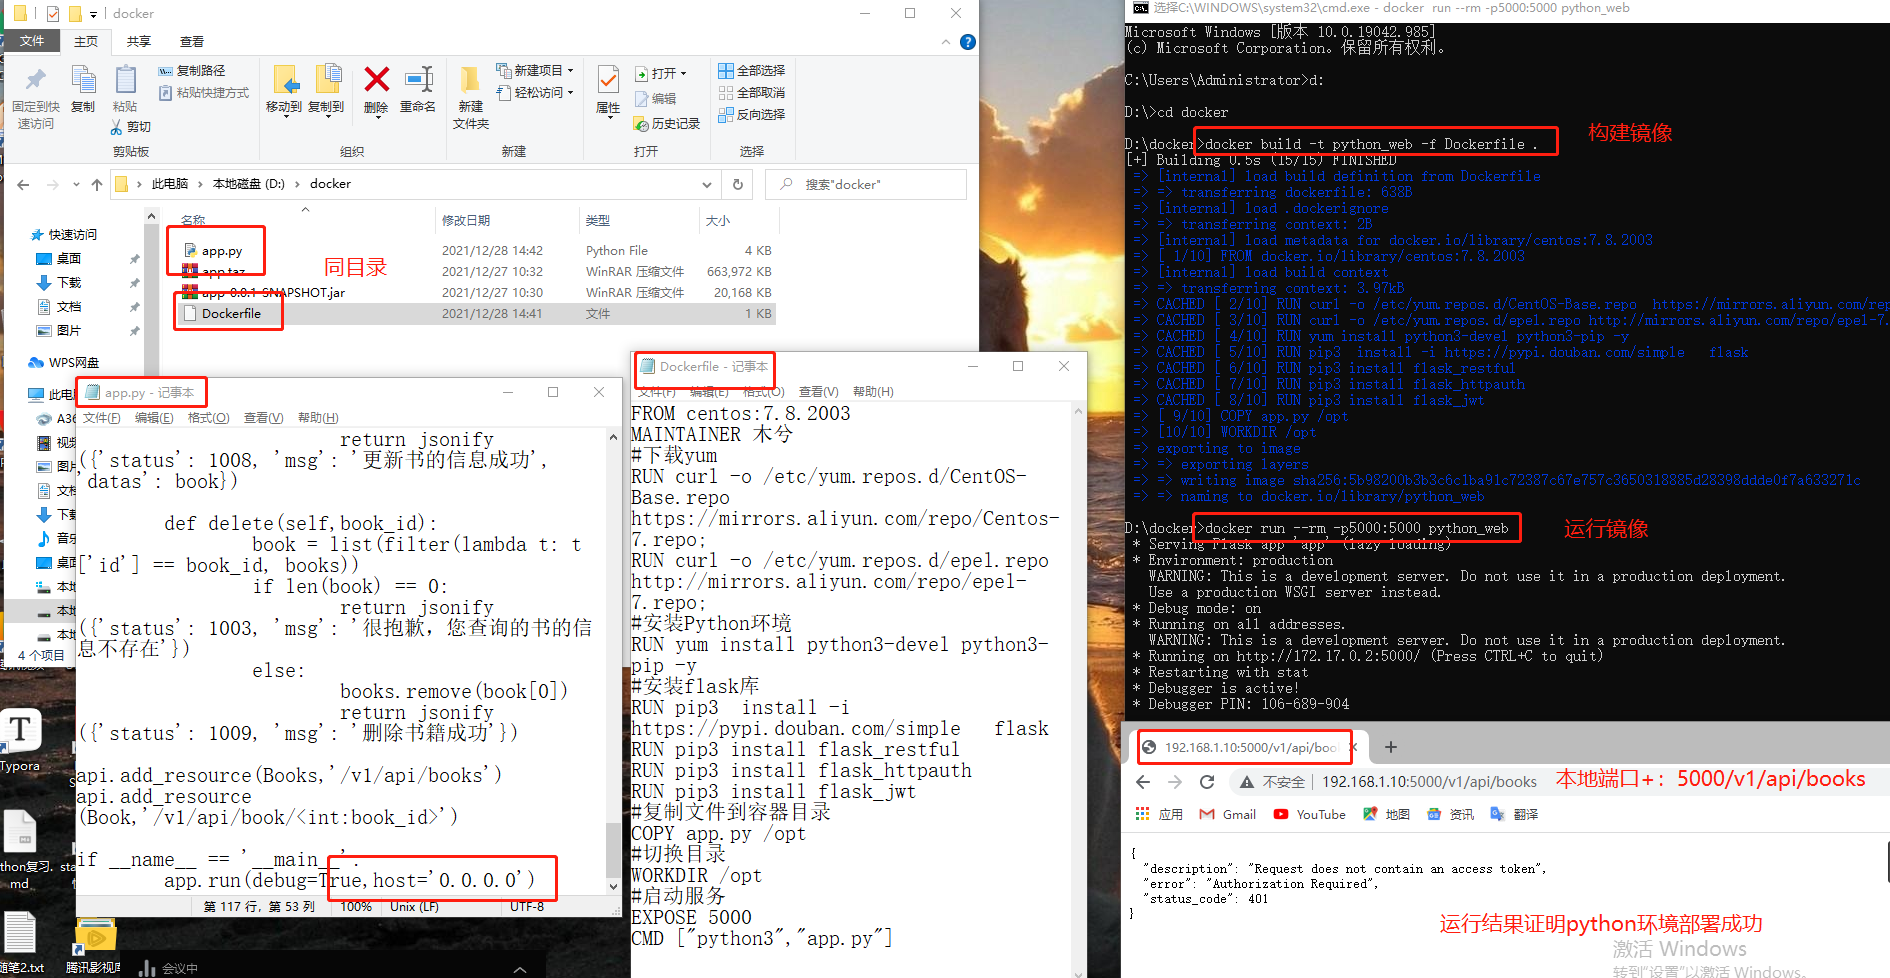This screenshot has width=1890, height=978.
Task: Expand the Easy Access dropdown
Action: [570, 93]
